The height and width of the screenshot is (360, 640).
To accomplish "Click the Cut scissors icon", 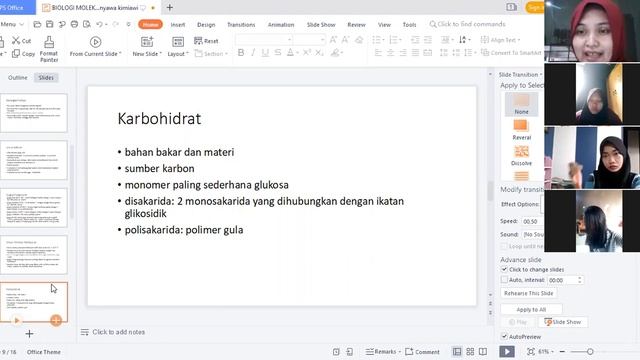I will [16, 40].
